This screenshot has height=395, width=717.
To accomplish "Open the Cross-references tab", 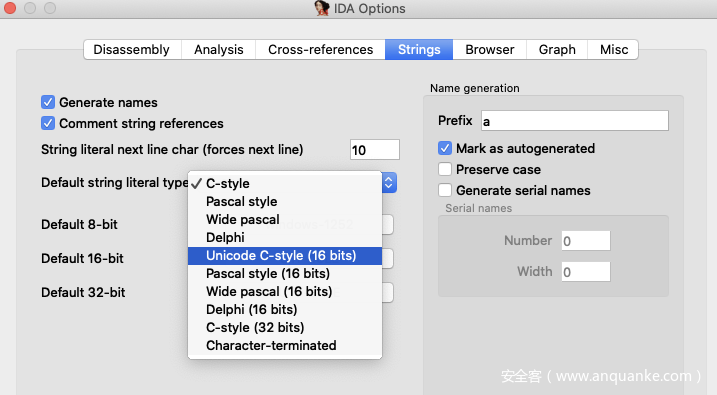I will point(321,49).
